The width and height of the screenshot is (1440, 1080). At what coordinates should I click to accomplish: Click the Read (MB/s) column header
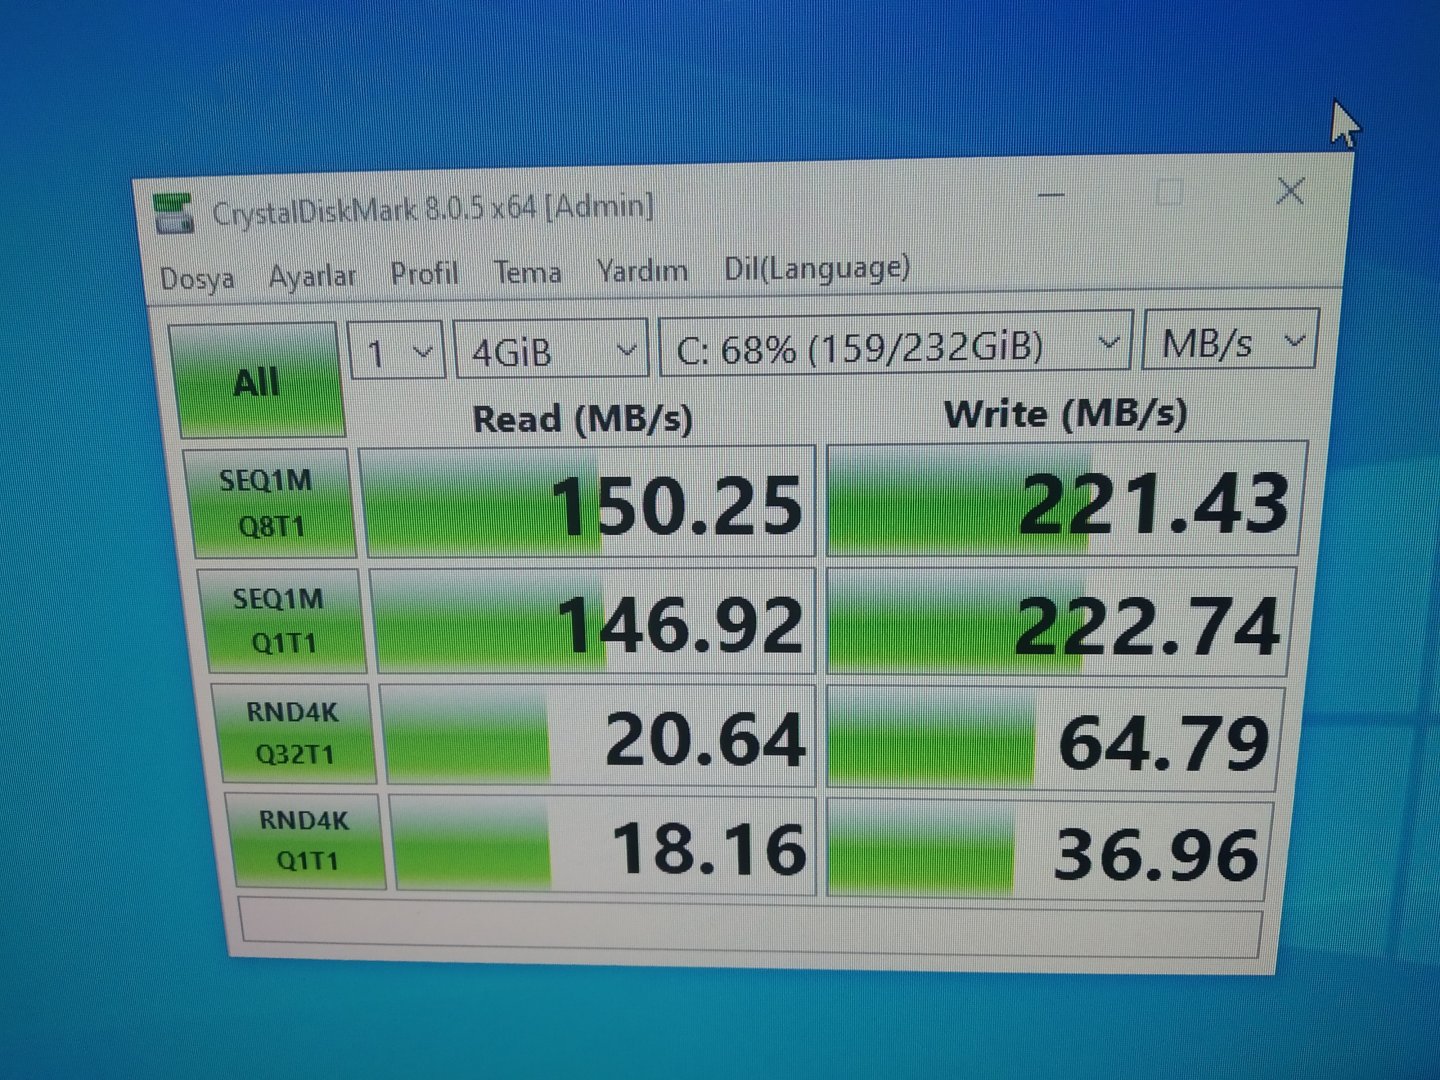point(582,418)
